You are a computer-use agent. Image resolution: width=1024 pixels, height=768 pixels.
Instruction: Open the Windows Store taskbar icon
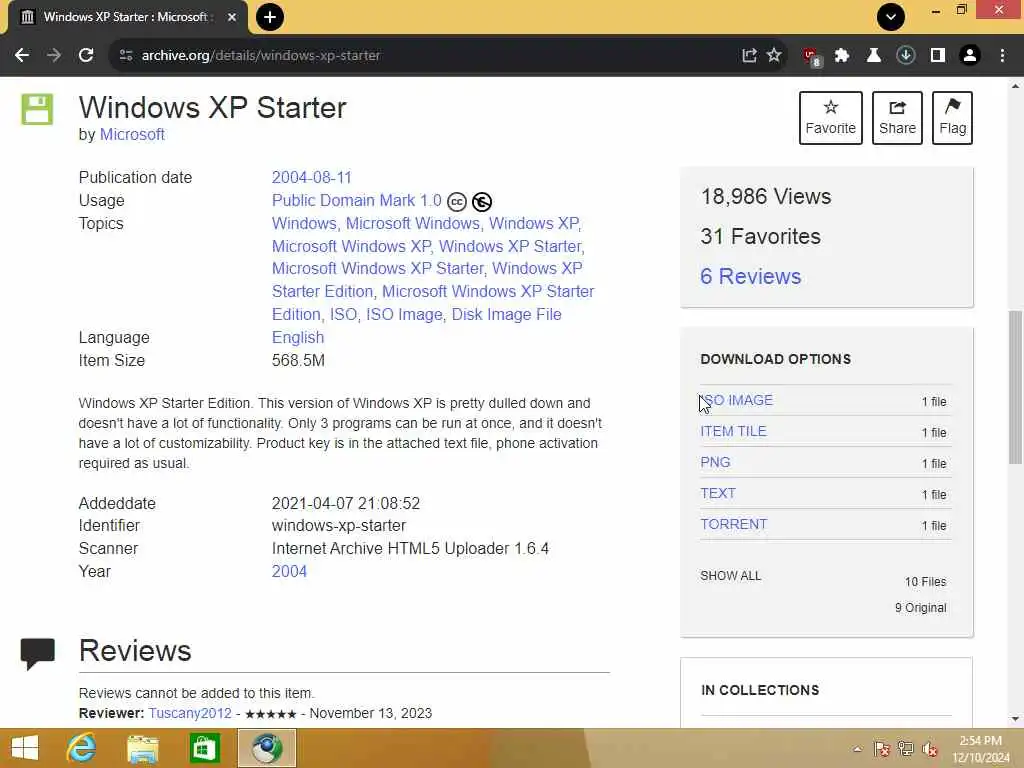click(204, 749)
